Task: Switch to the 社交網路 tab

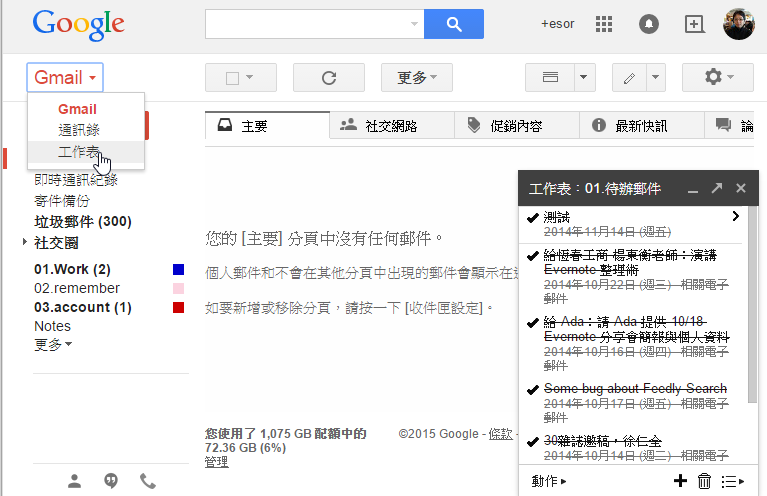Action: click(392, 126)
